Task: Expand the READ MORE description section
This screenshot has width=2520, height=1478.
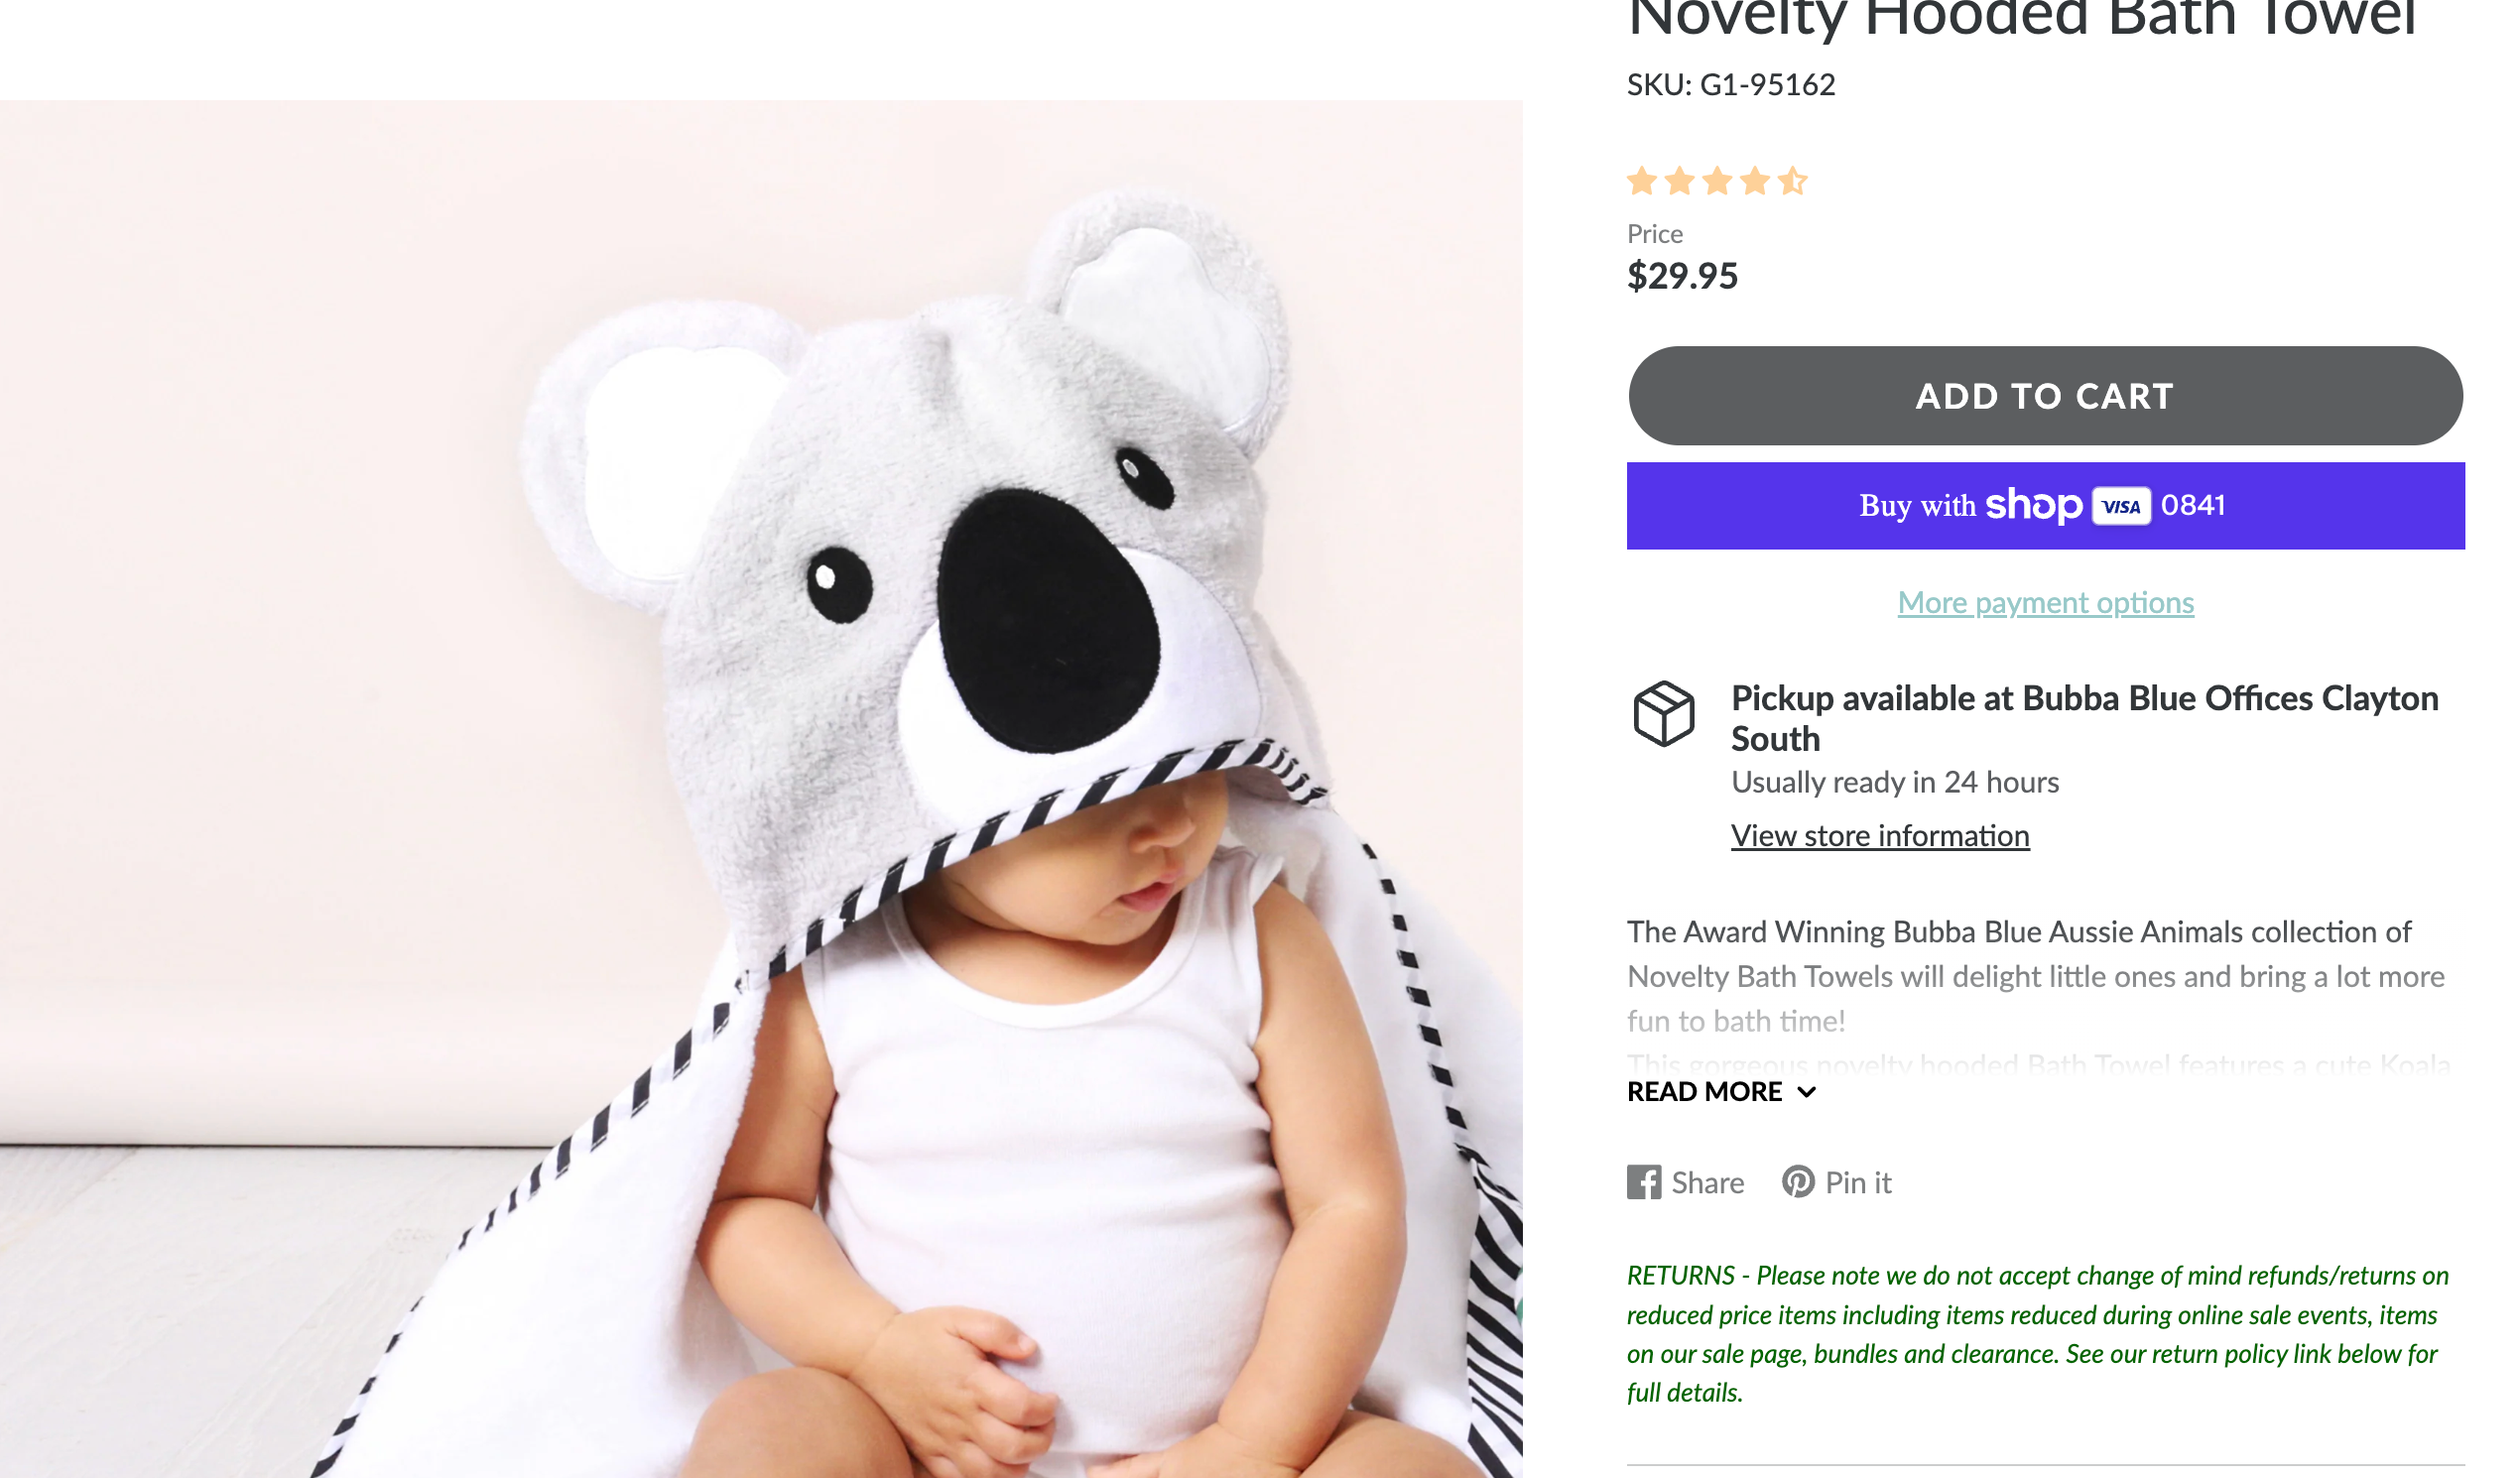Action: 1720,1091
